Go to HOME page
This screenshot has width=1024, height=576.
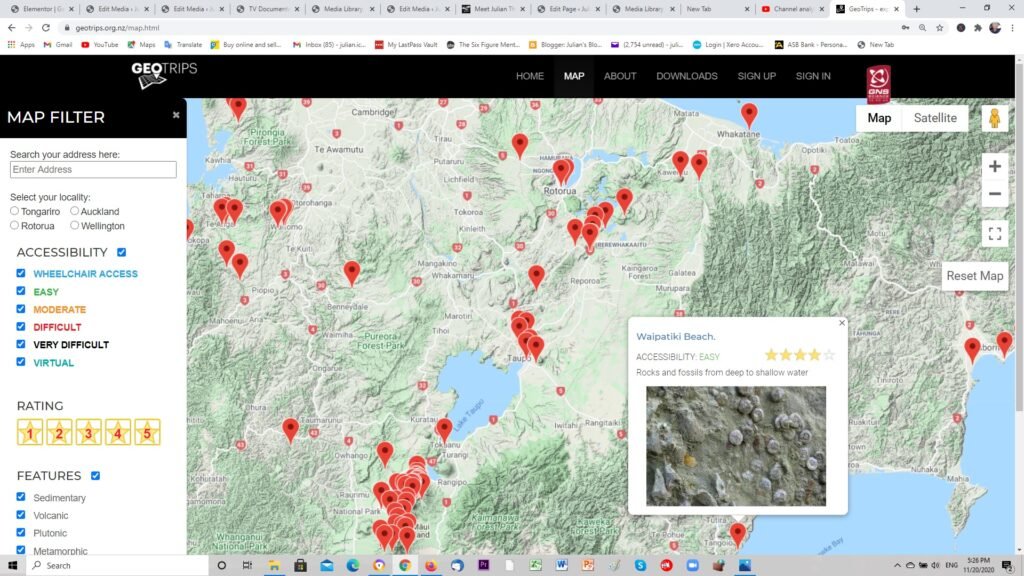[530, 76]
